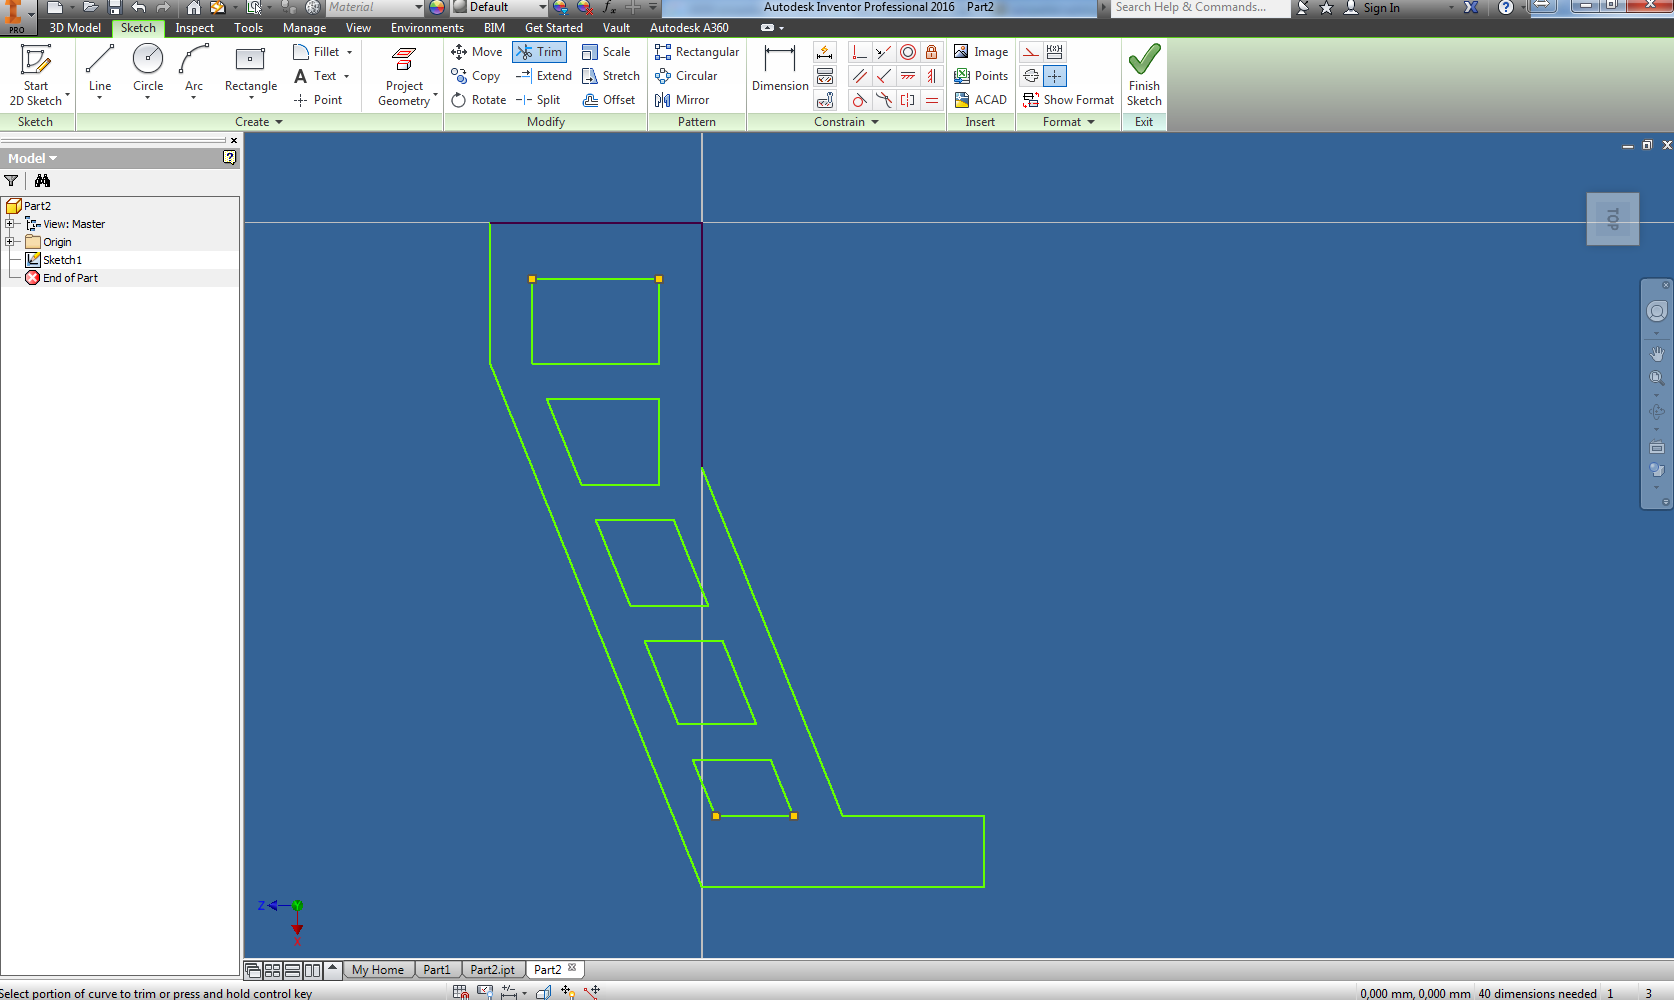1674x1000 pixels.
Task: Insert an ACAD file
Action: coord(981,100)
